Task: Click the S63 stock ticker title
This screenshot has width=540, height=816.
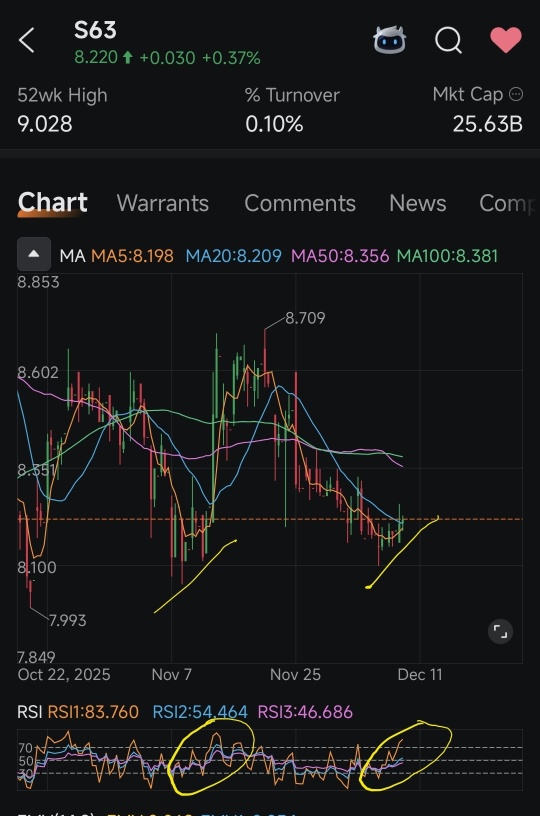Action: click(95, 30)
